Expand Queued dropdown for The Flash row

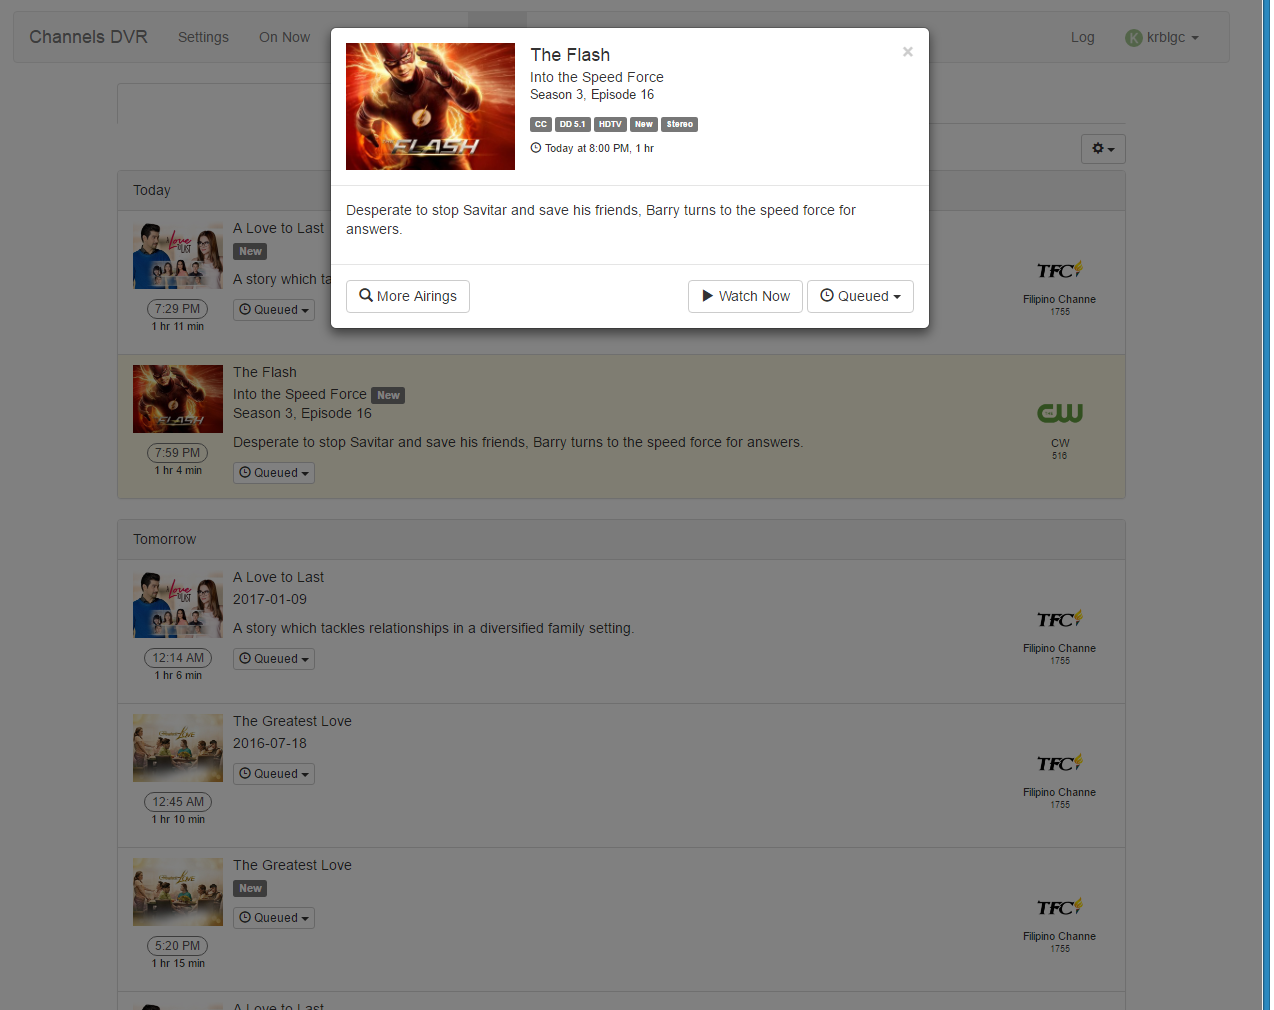click(274, 473)
